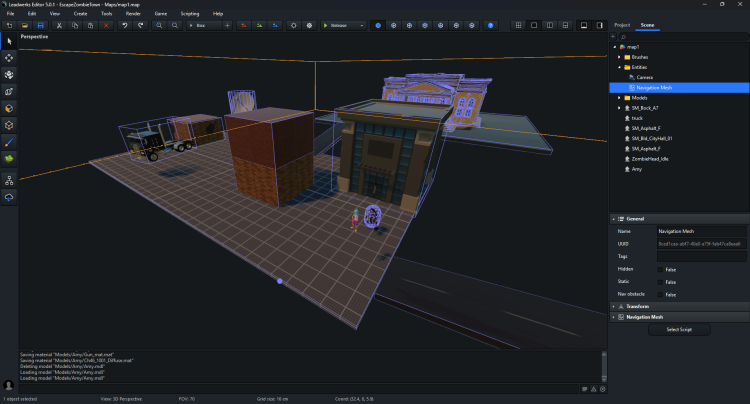The image size is (750, 404).
Task: Click the green Play game arrow
Action: pyautogui.click(x=326, y=25)
